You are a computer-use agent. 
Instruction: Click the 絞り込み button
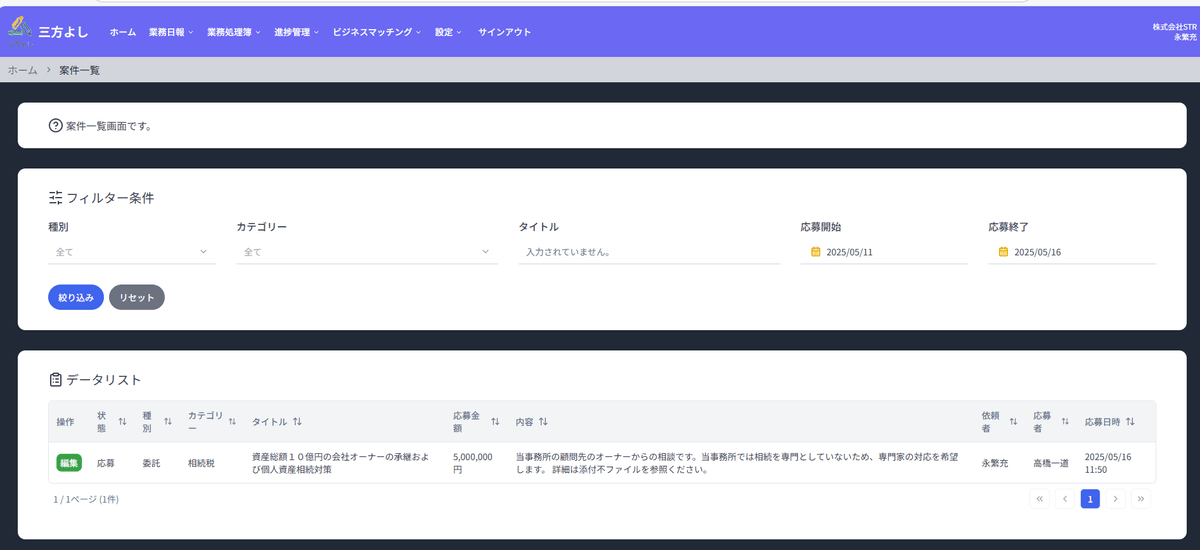point(75,297)
